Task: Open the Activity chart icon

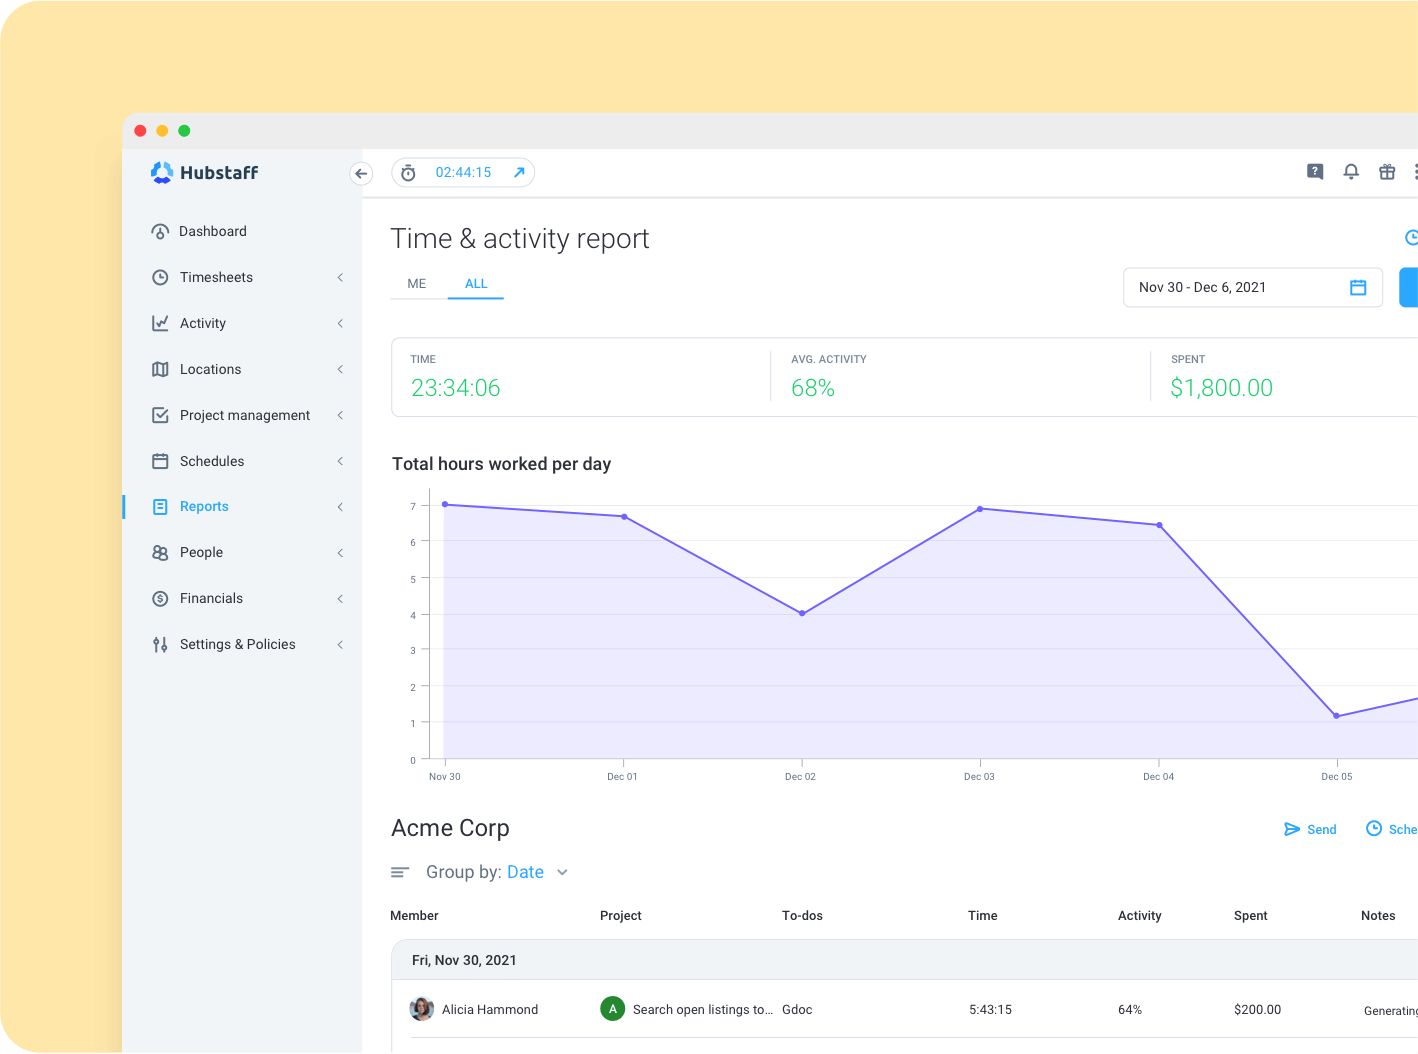Action: click(161, 323)
